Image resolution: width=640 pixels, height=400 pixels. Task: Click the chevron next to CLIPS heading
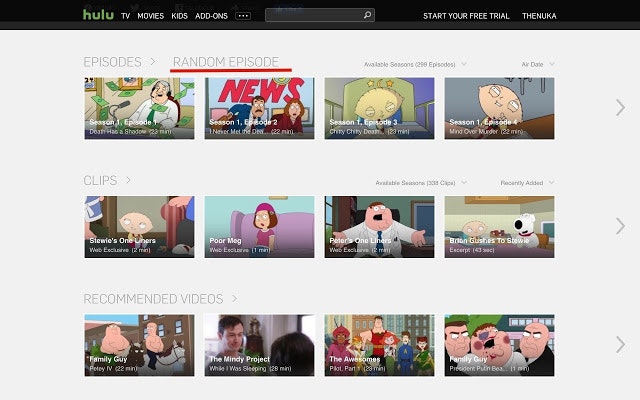coord(128,180)
